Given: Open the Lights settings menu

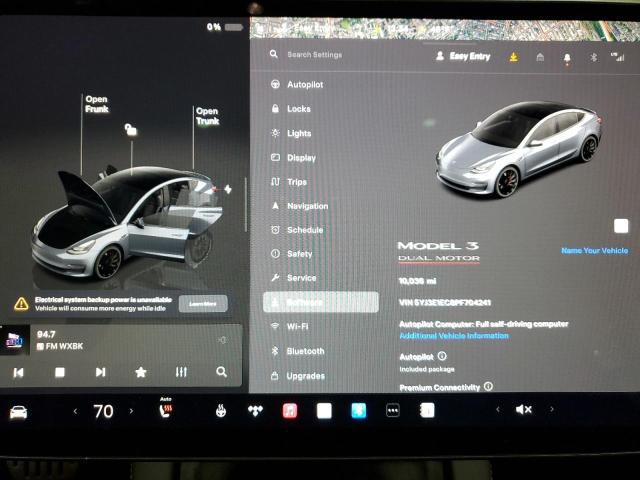Looking at the screenshot, I should point(291,133).
